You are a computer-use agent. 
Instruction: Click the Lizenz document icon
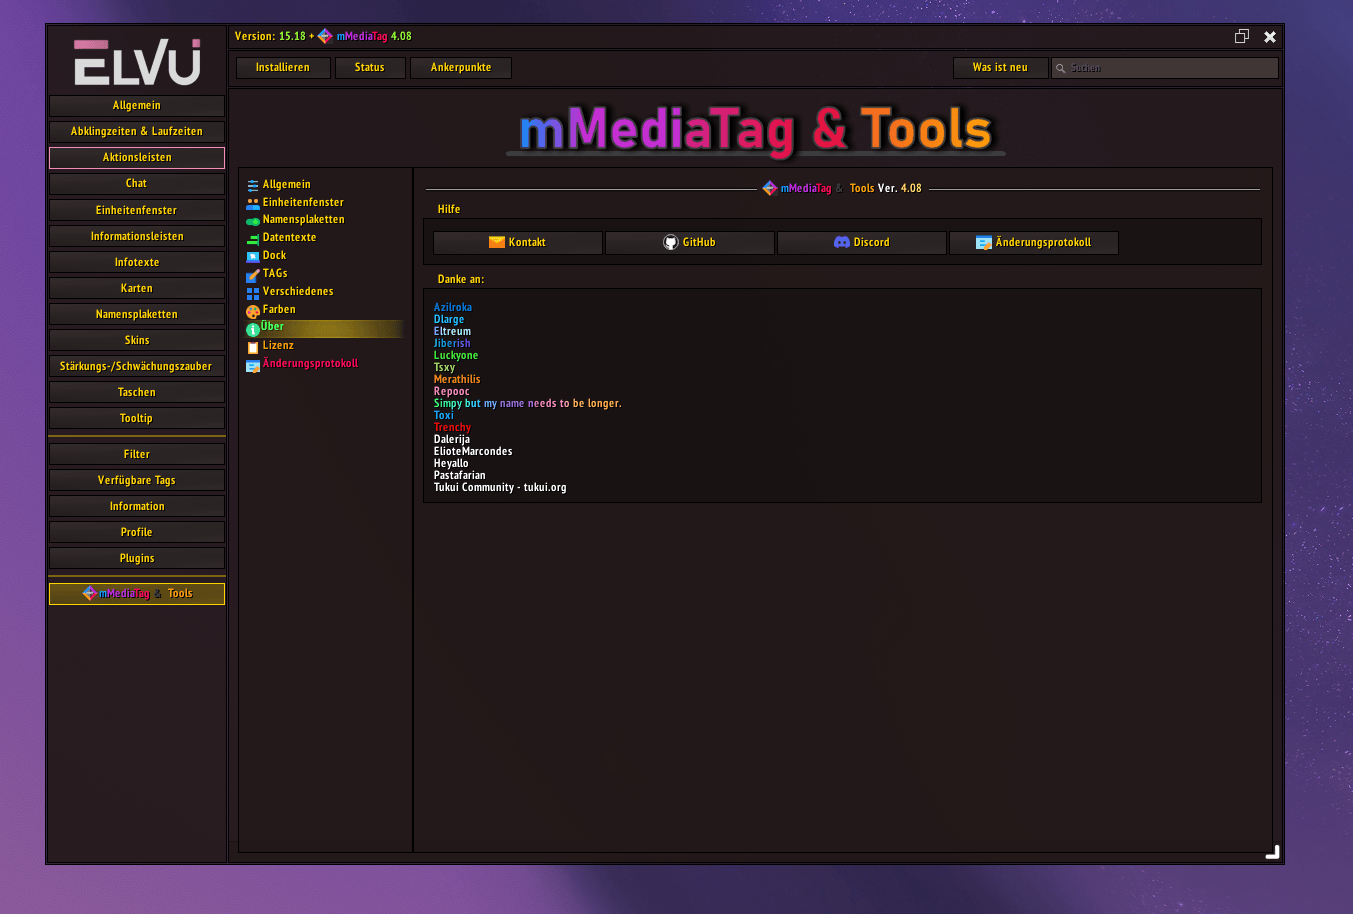click(x=253, y=347)
